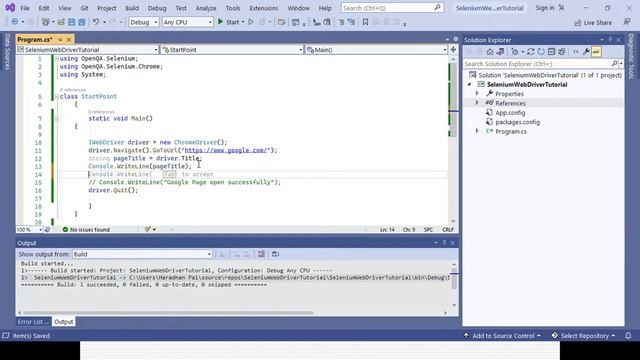
Task: Click the Output panel horizontal scrollbar
Action: 168,313
